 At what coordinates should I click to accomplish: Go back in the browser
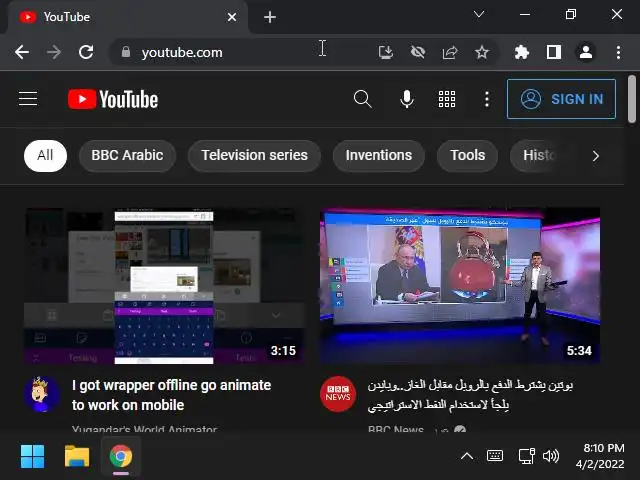pos(22,52)
